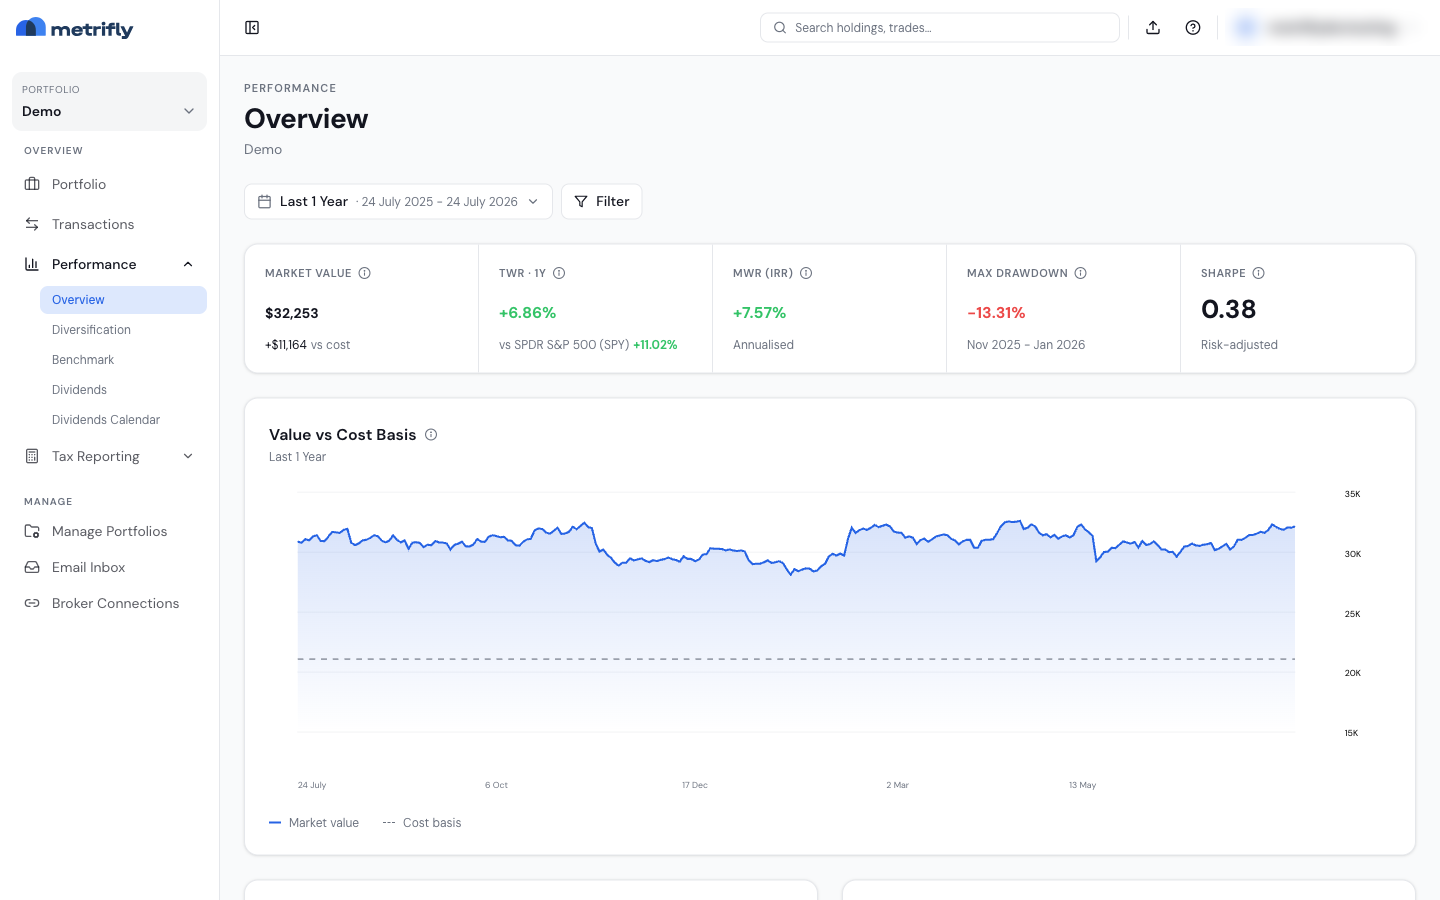Open the Demo portfolio selector dropdown
1440x900 pixels.
click(x=109, y=101)
